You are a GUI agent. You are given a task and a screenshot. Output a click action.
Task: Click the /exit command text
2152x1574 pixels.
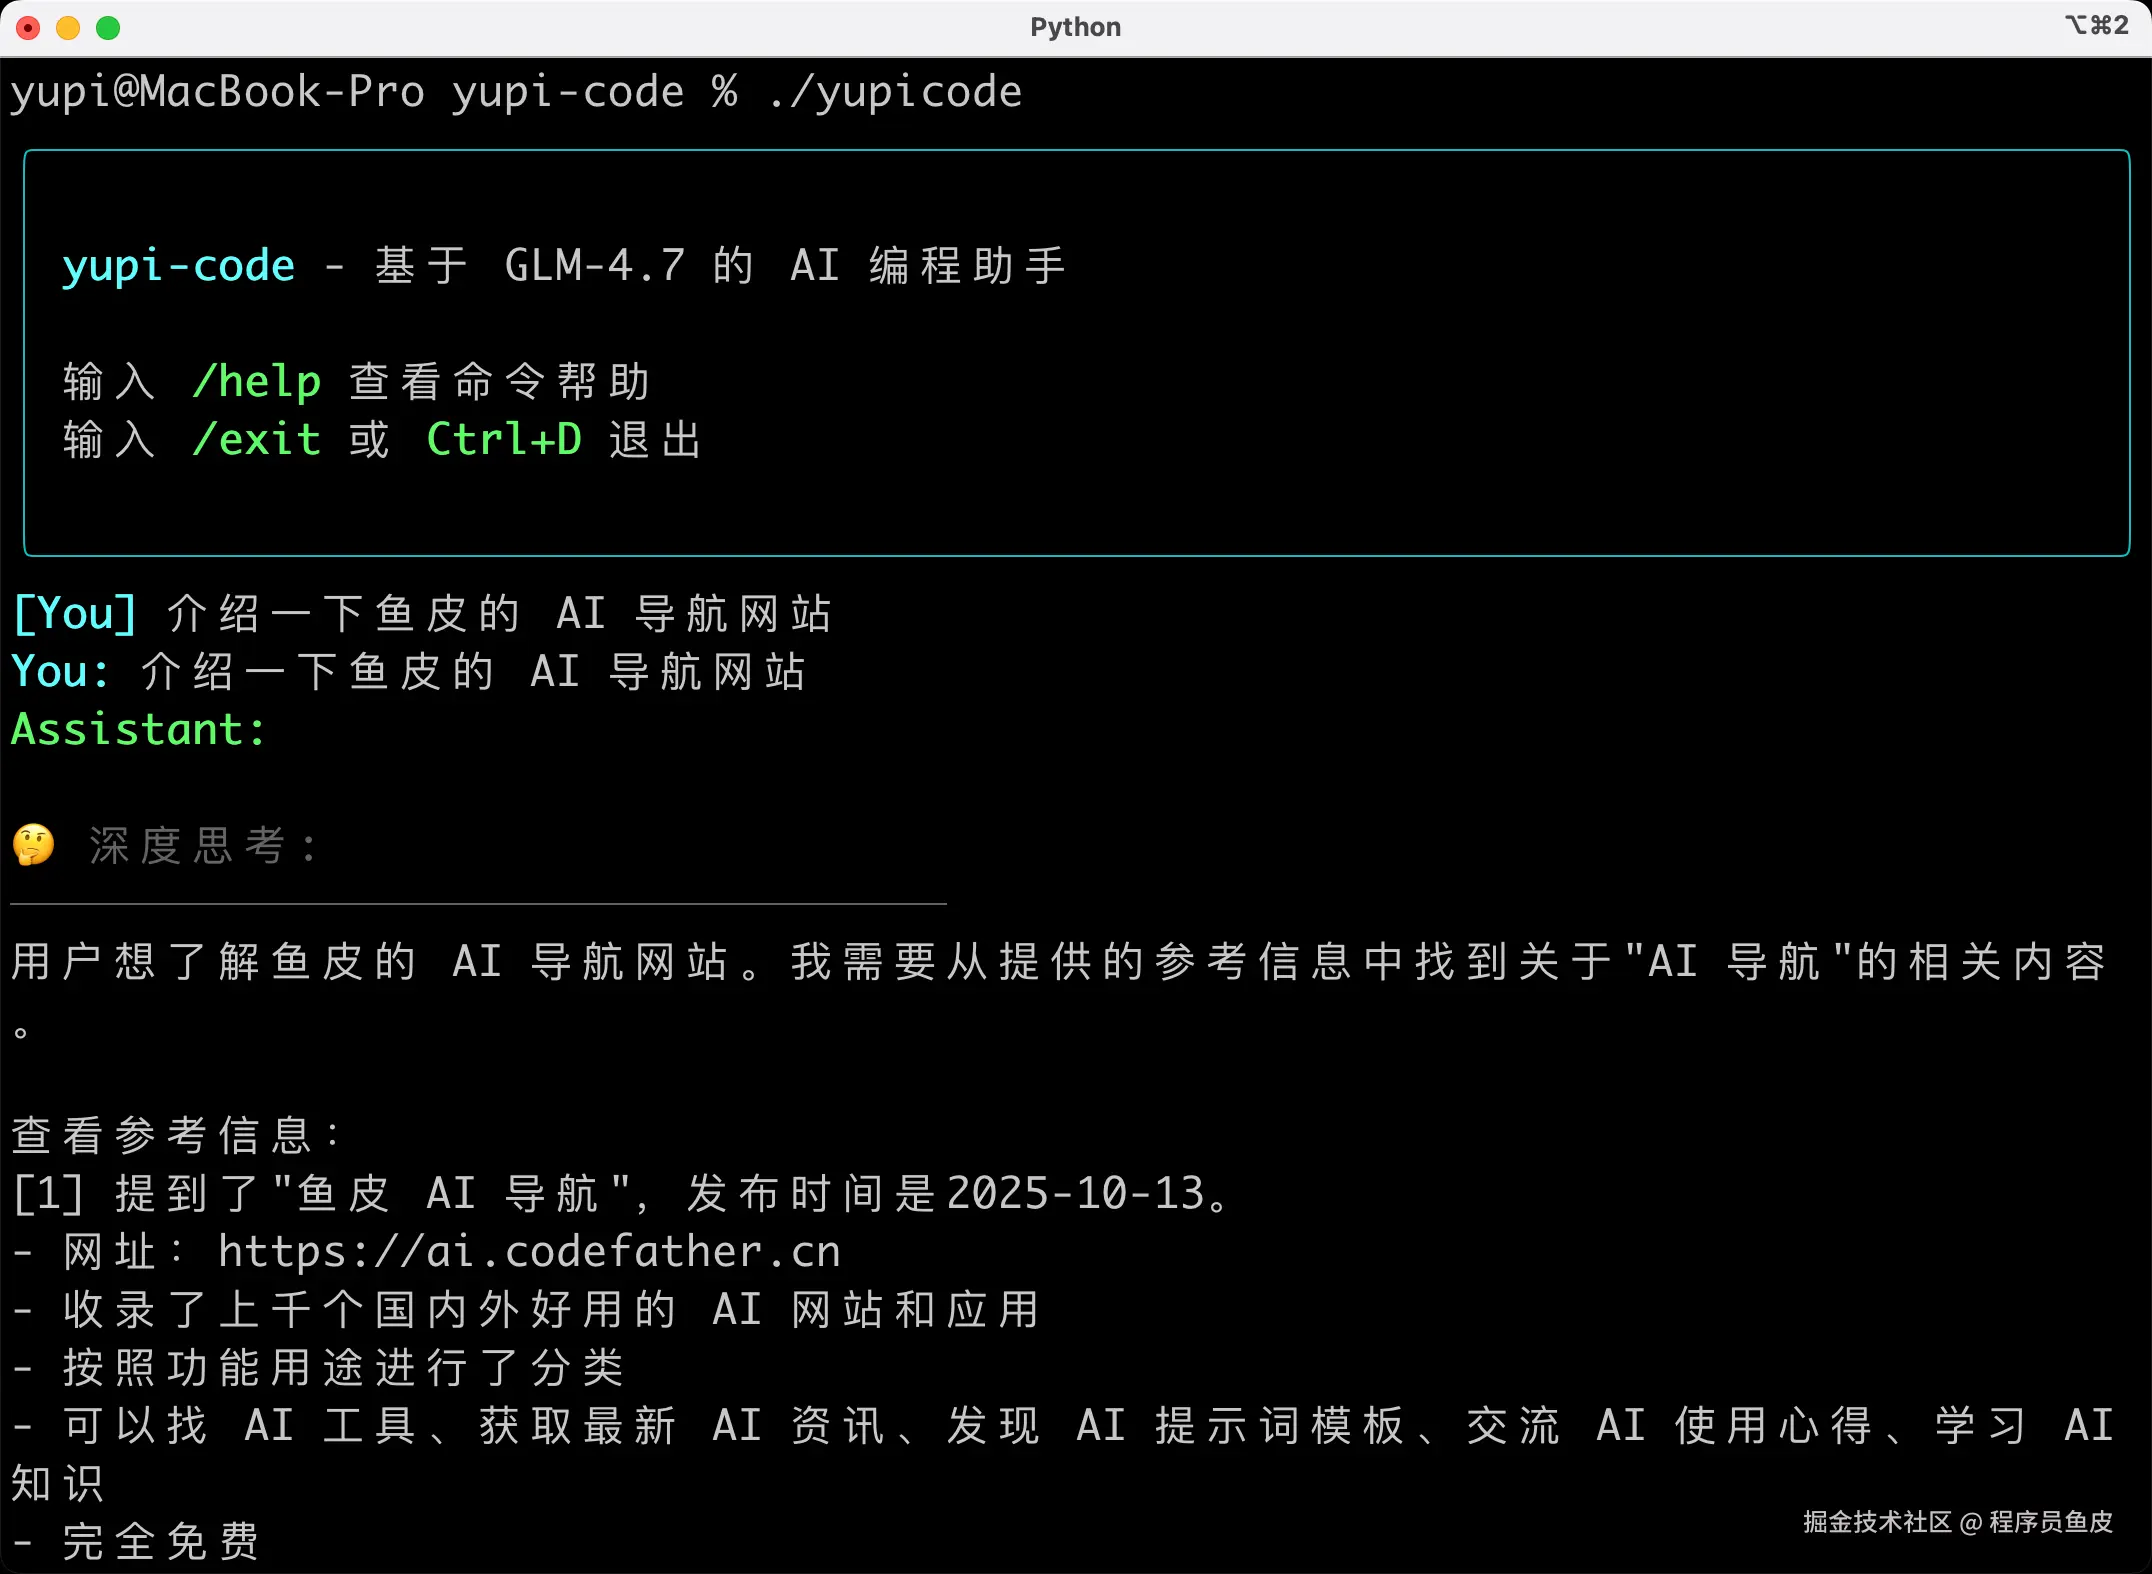(x=257, y=440)
